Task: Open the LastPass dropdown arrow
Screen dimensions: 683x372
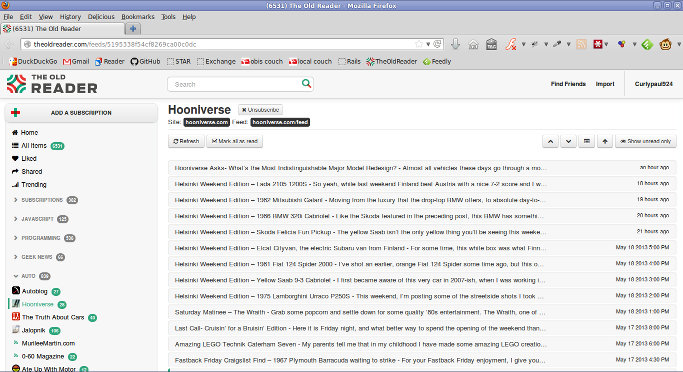Action: coord(606,44)
